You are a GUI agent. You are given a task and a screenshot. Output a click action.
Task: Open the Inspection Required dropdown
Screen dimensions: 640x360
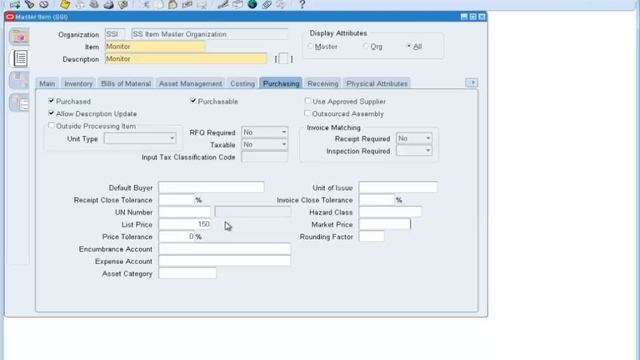pos(414,151)
